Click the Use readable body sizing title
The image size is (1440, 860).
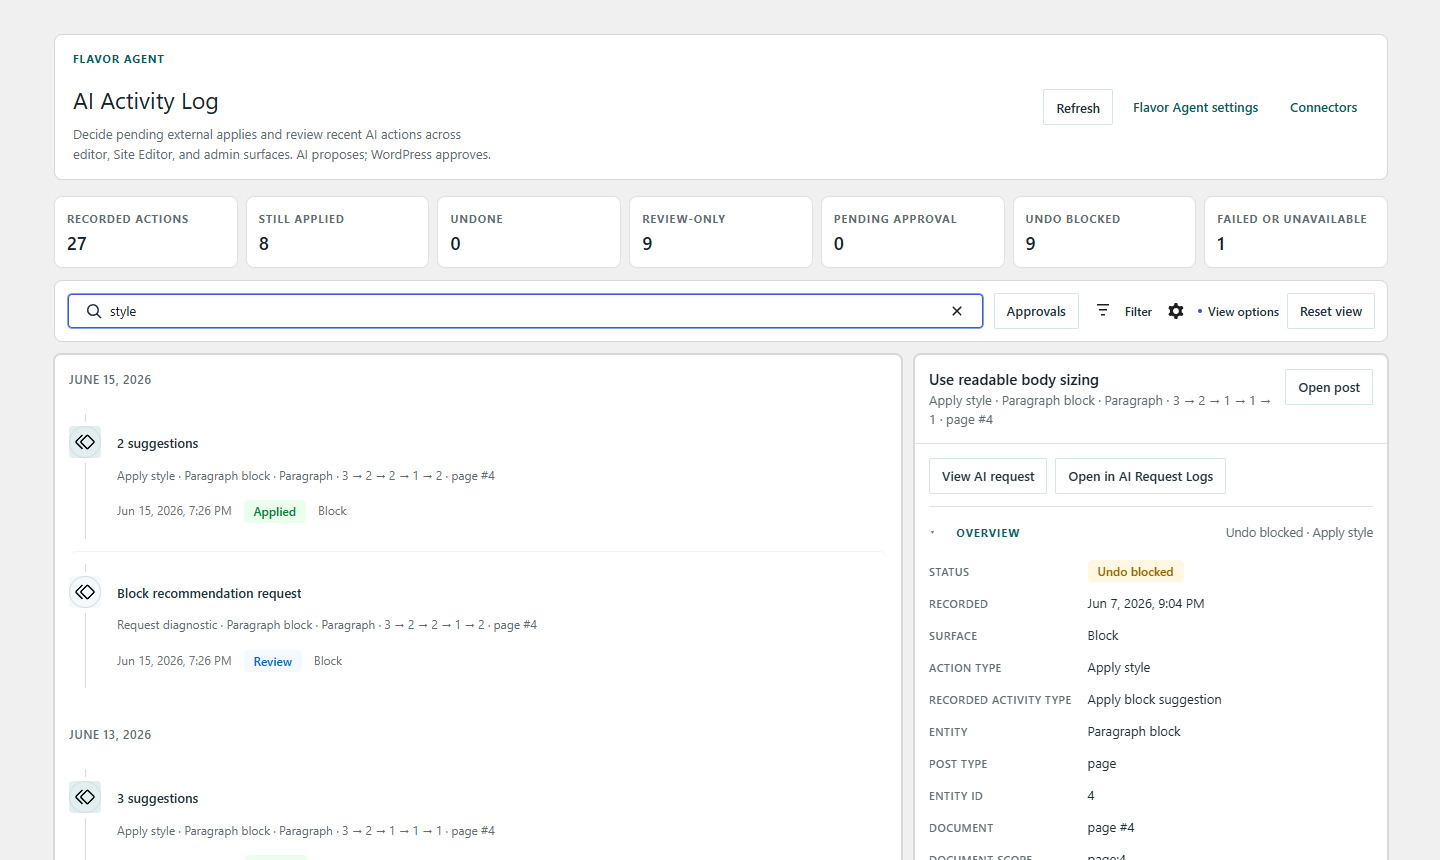coord(1013,379)
